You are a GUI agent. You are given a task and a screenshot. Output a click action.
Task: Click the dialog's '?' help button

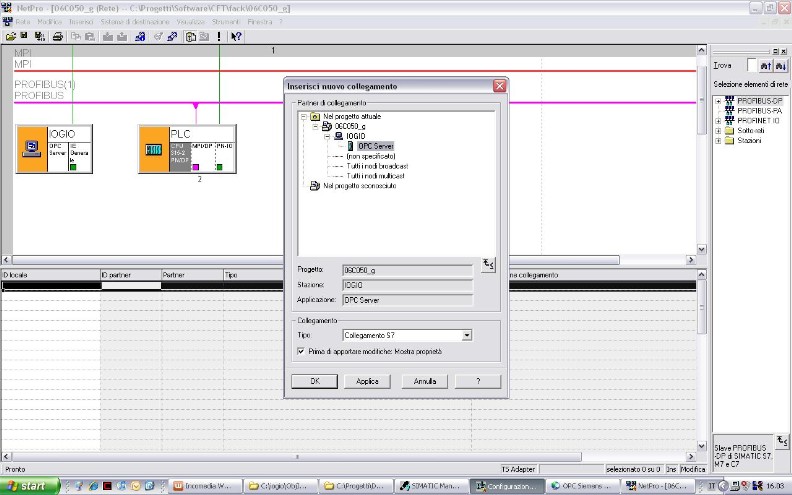pos(478,381)
